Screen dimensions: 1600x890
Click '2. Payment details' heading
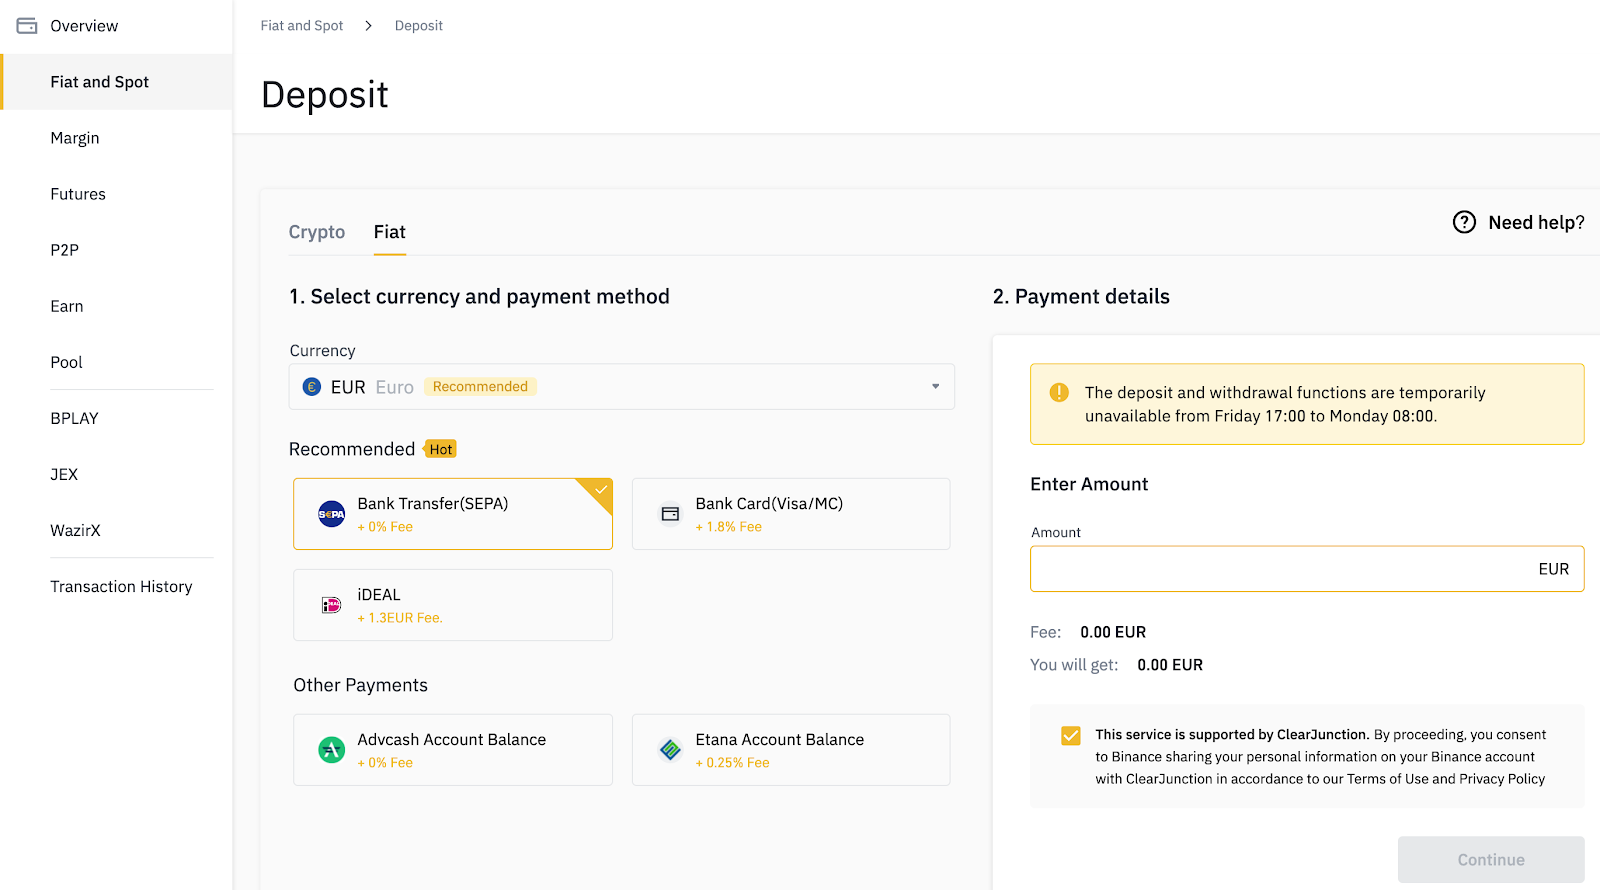(1081, 296)
